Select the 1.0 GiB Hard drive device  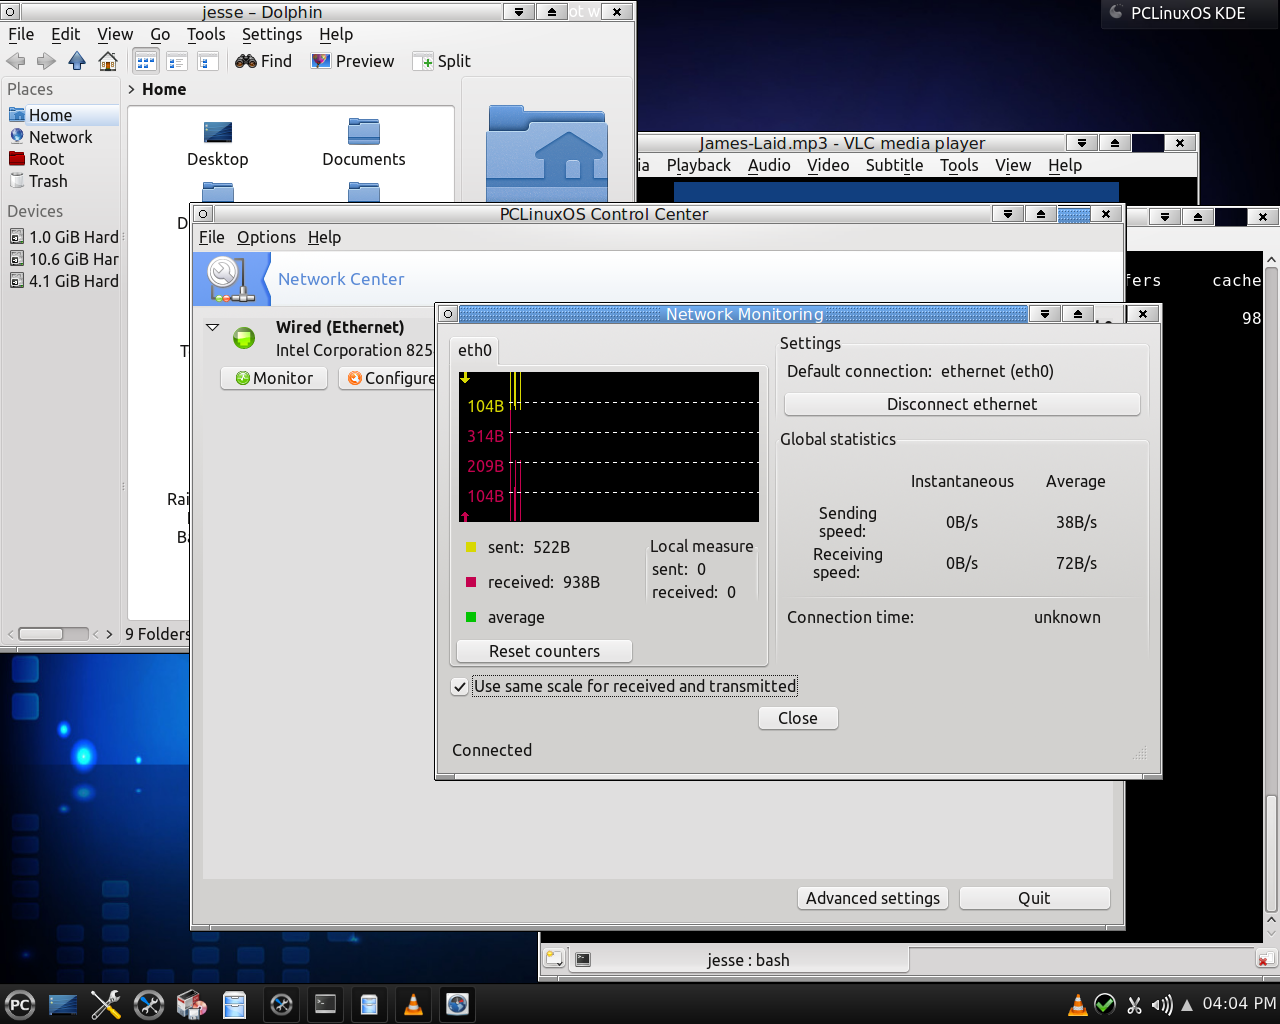64,237
